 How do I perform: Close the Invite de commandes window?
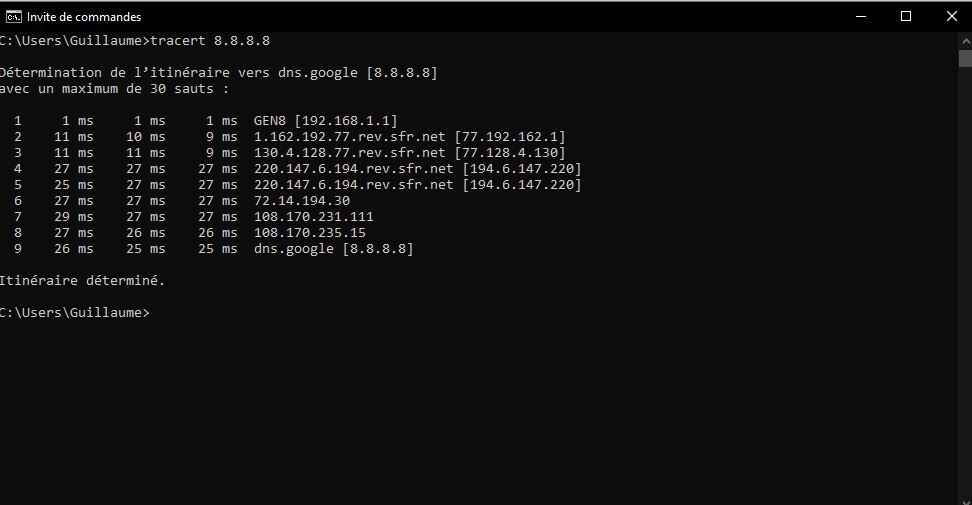coord(951,16)
